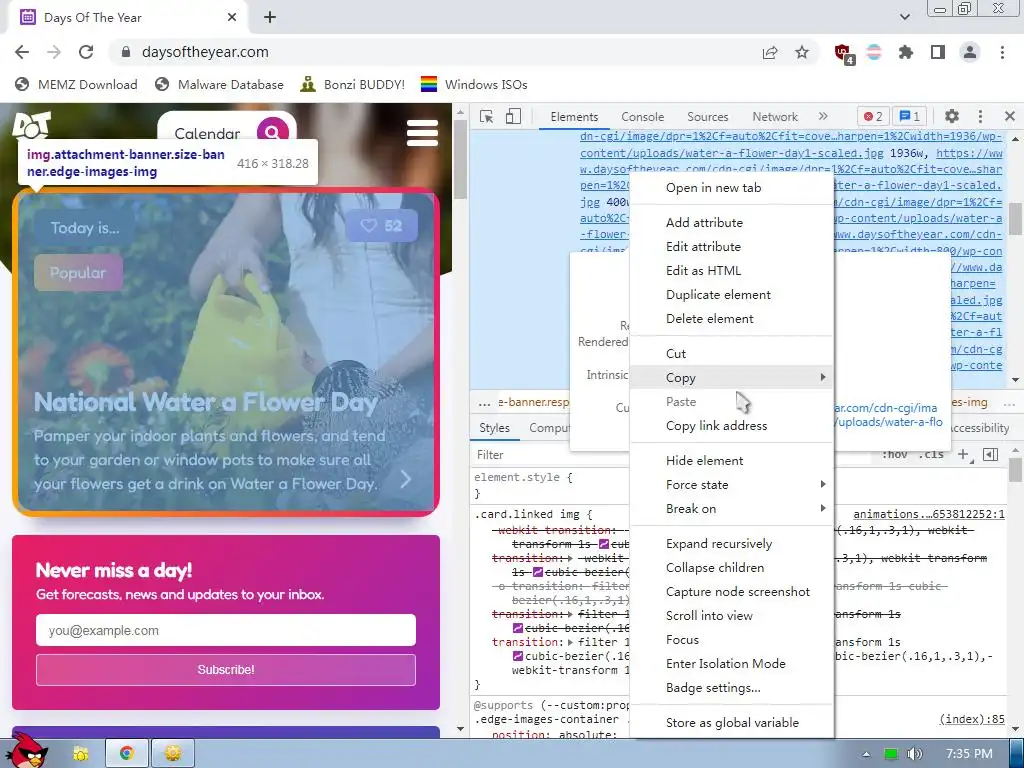Toggle the browser side panel icon
This screenshot has height=768, width=1024.
coord(938,52)
